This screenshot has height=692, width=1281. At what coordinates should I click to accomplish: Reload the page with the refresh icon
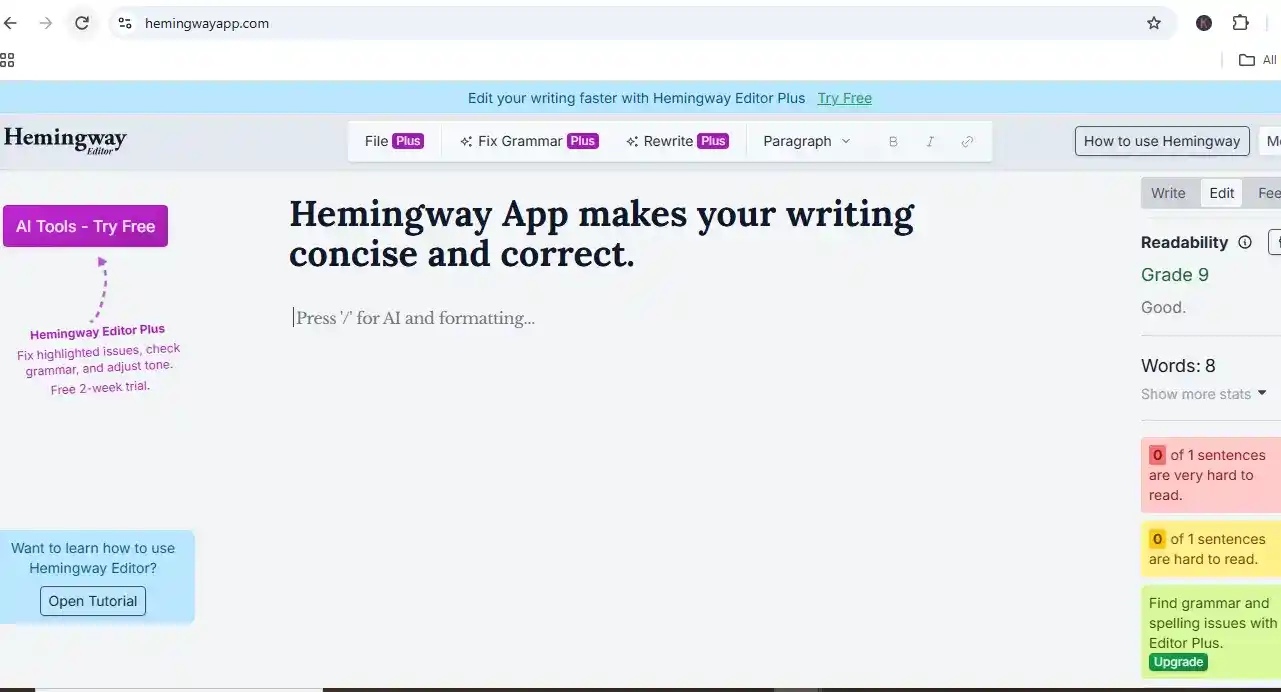coord(82,23)
